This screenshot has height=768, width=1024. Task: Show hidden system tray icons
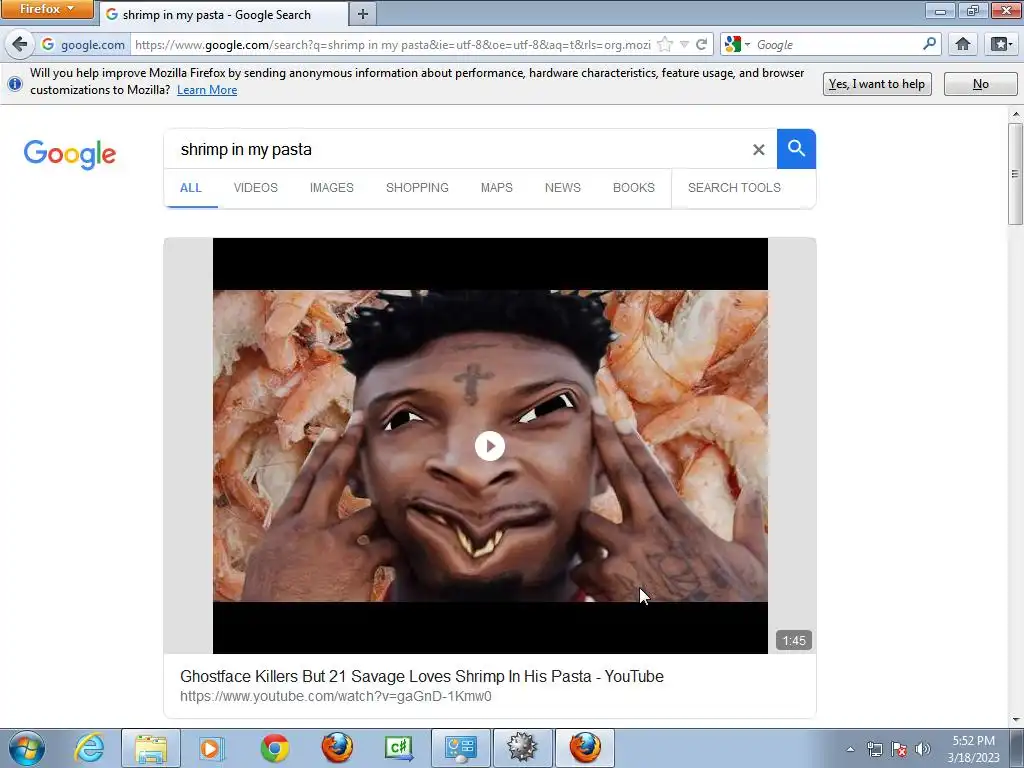coord(850,749)
